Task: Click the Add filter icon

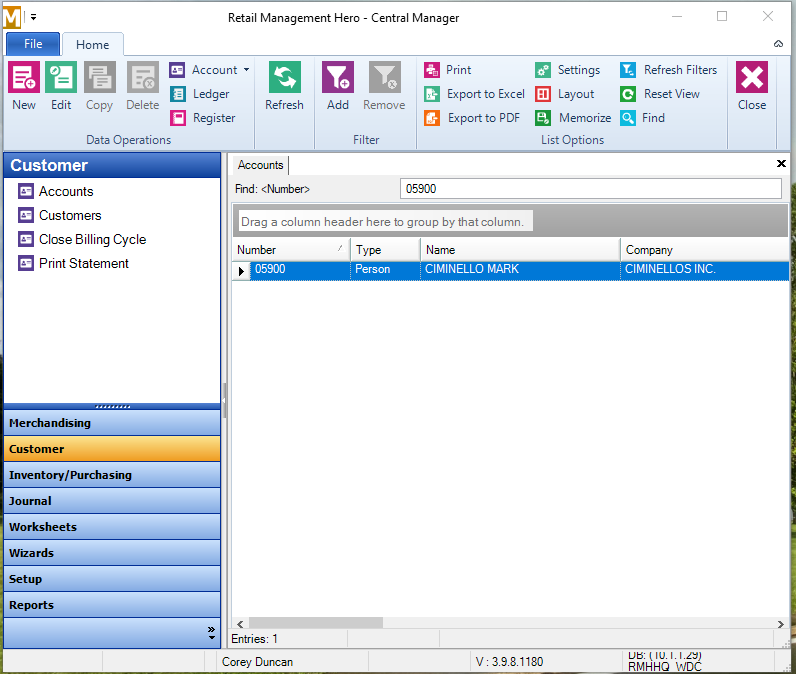Action: (x=338, y=77)
